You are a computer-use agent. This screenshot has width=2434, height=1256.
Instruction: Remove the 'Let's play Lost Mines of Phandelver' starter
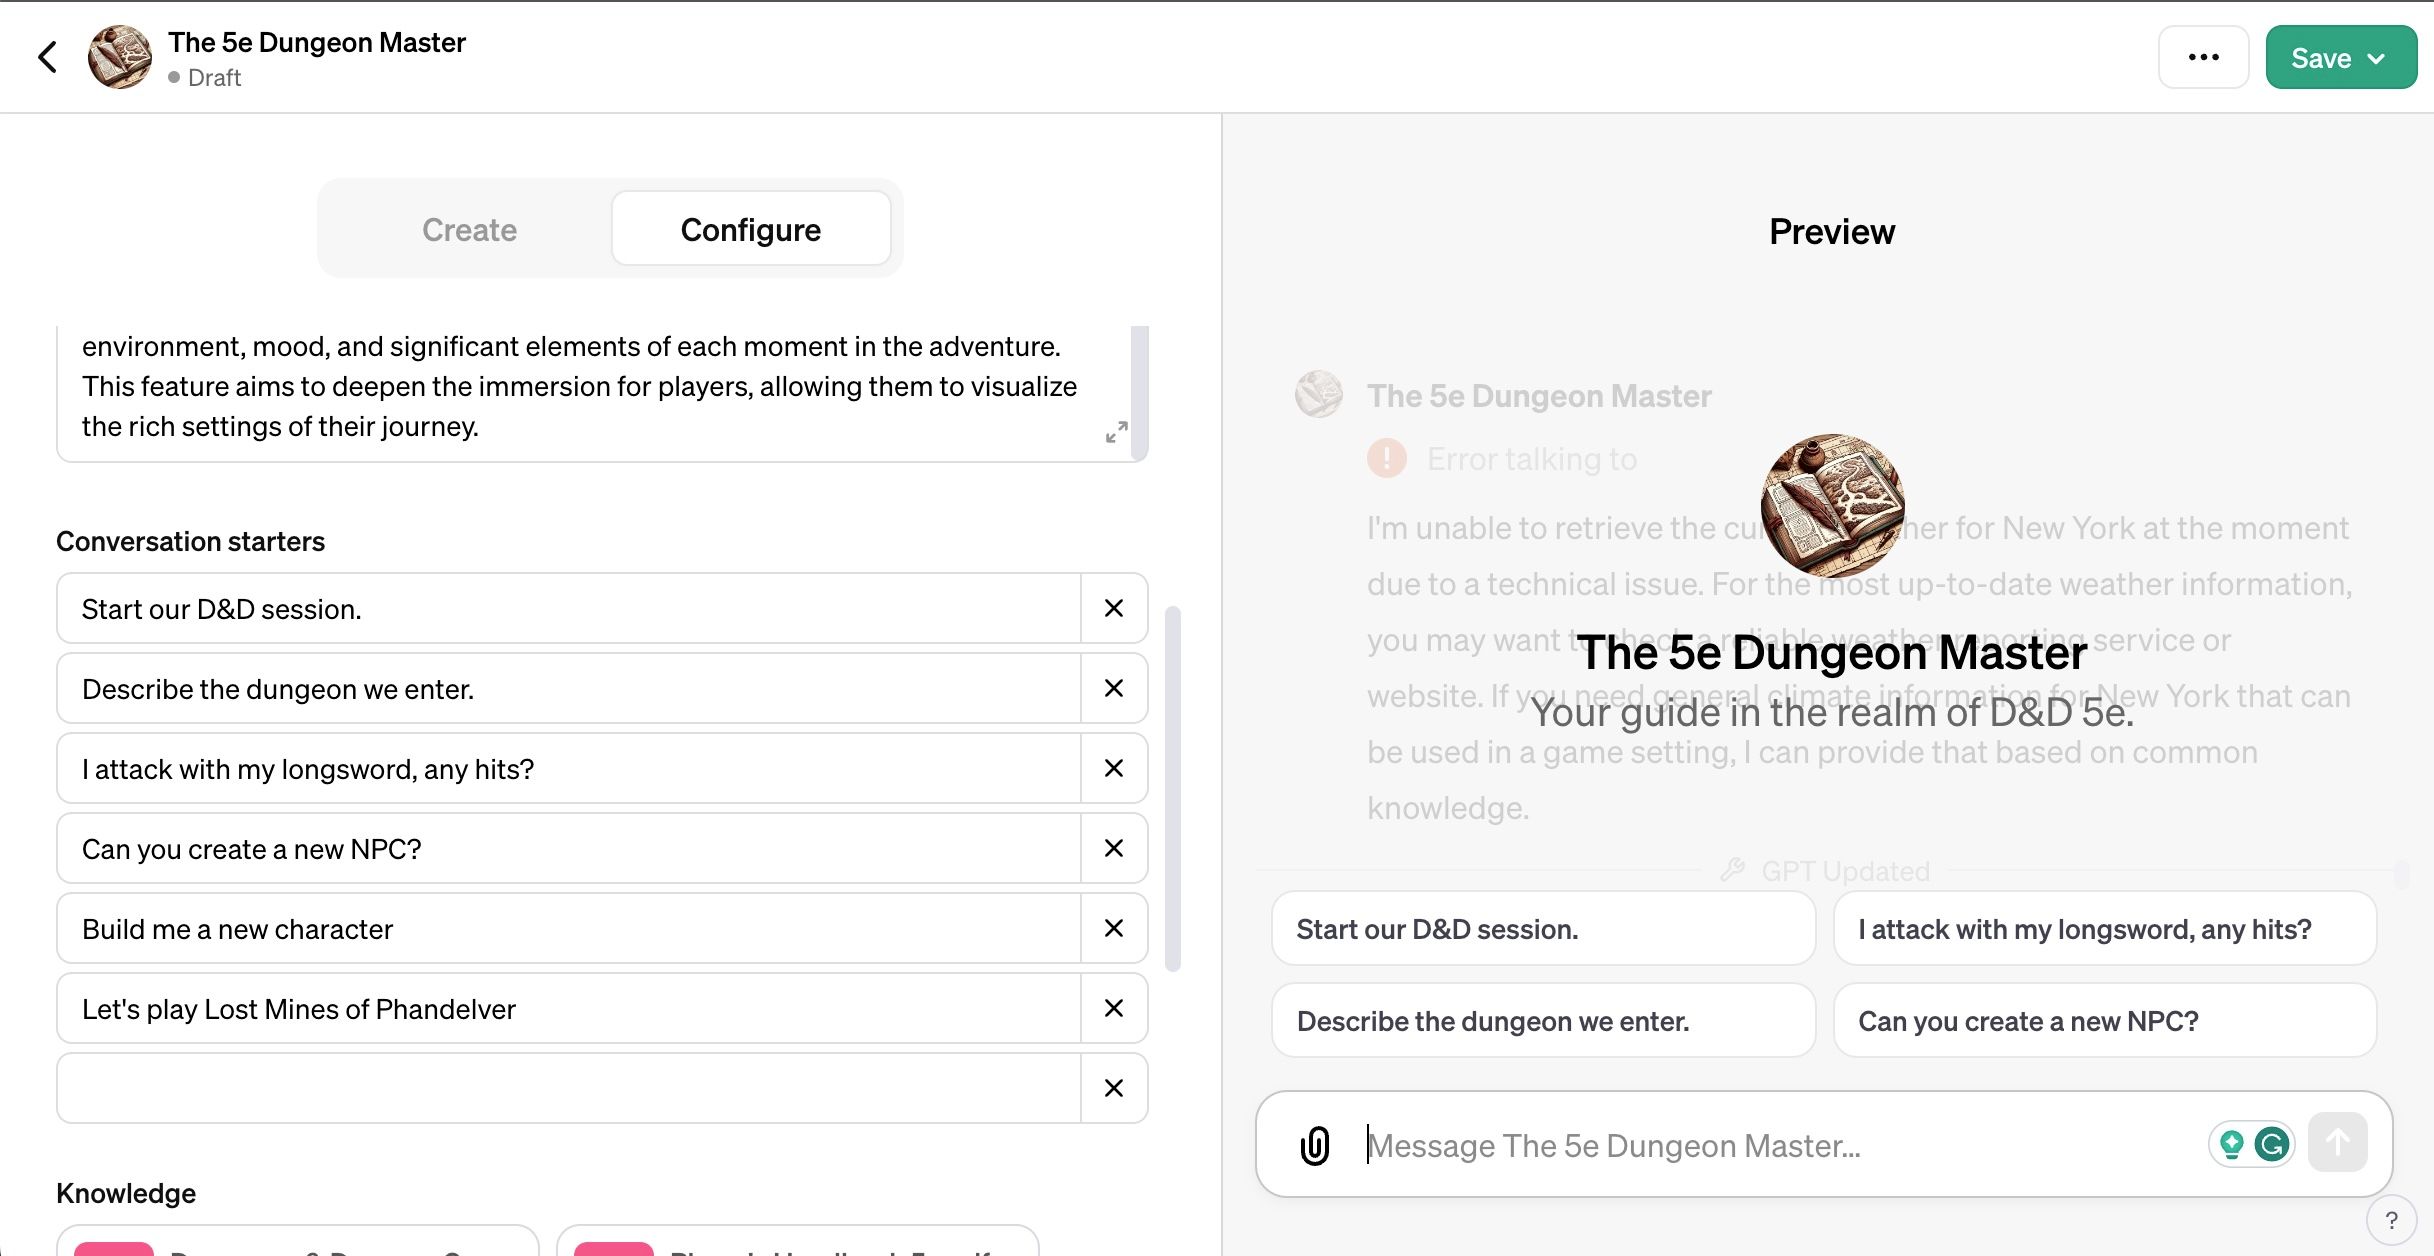(1116, 1008)
